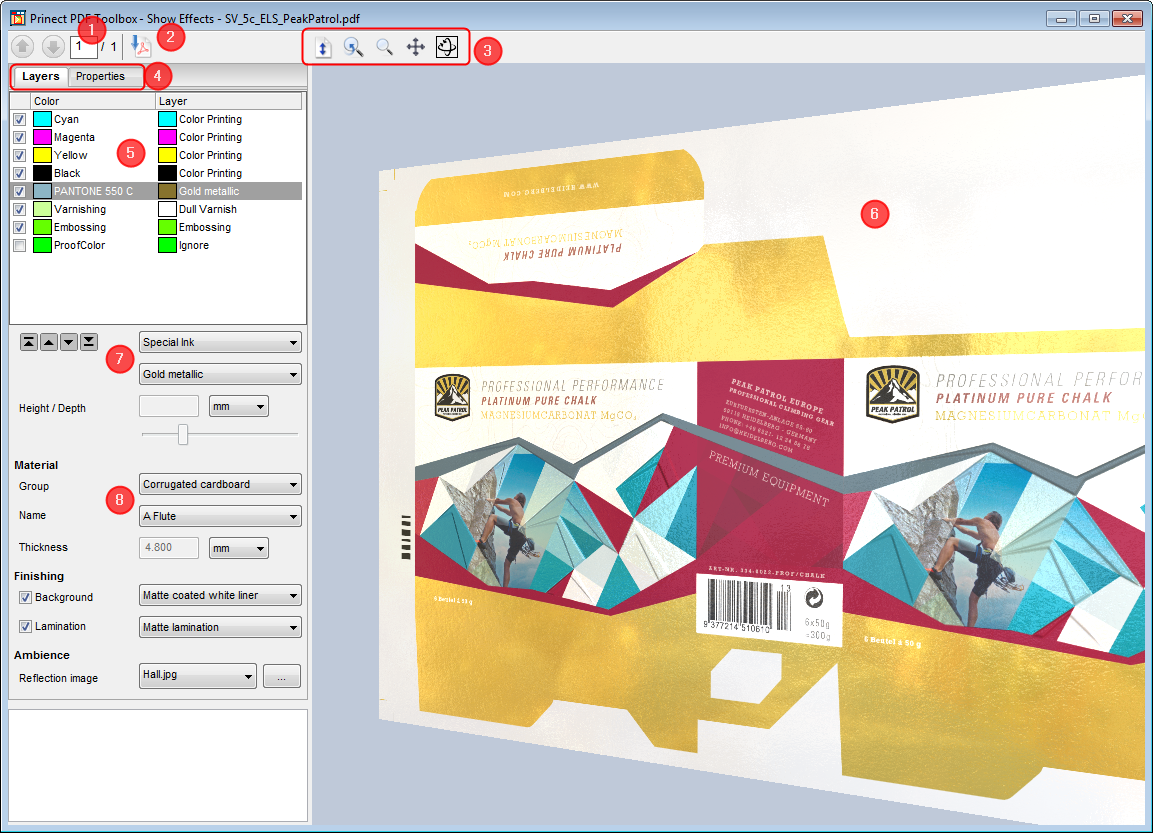Select the pan move tool
This screenshot has height=833, width=1153.
pyautogui.click(x=416, y=47)
